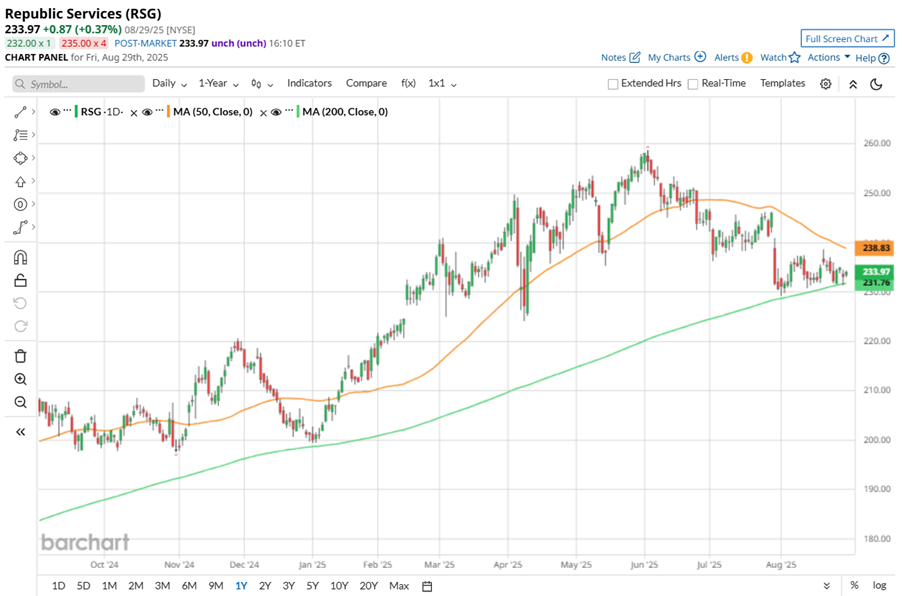Toggle visibility of RSG 1D series
Viewport: 903px width, 596px height.
[x=55, y=112]
